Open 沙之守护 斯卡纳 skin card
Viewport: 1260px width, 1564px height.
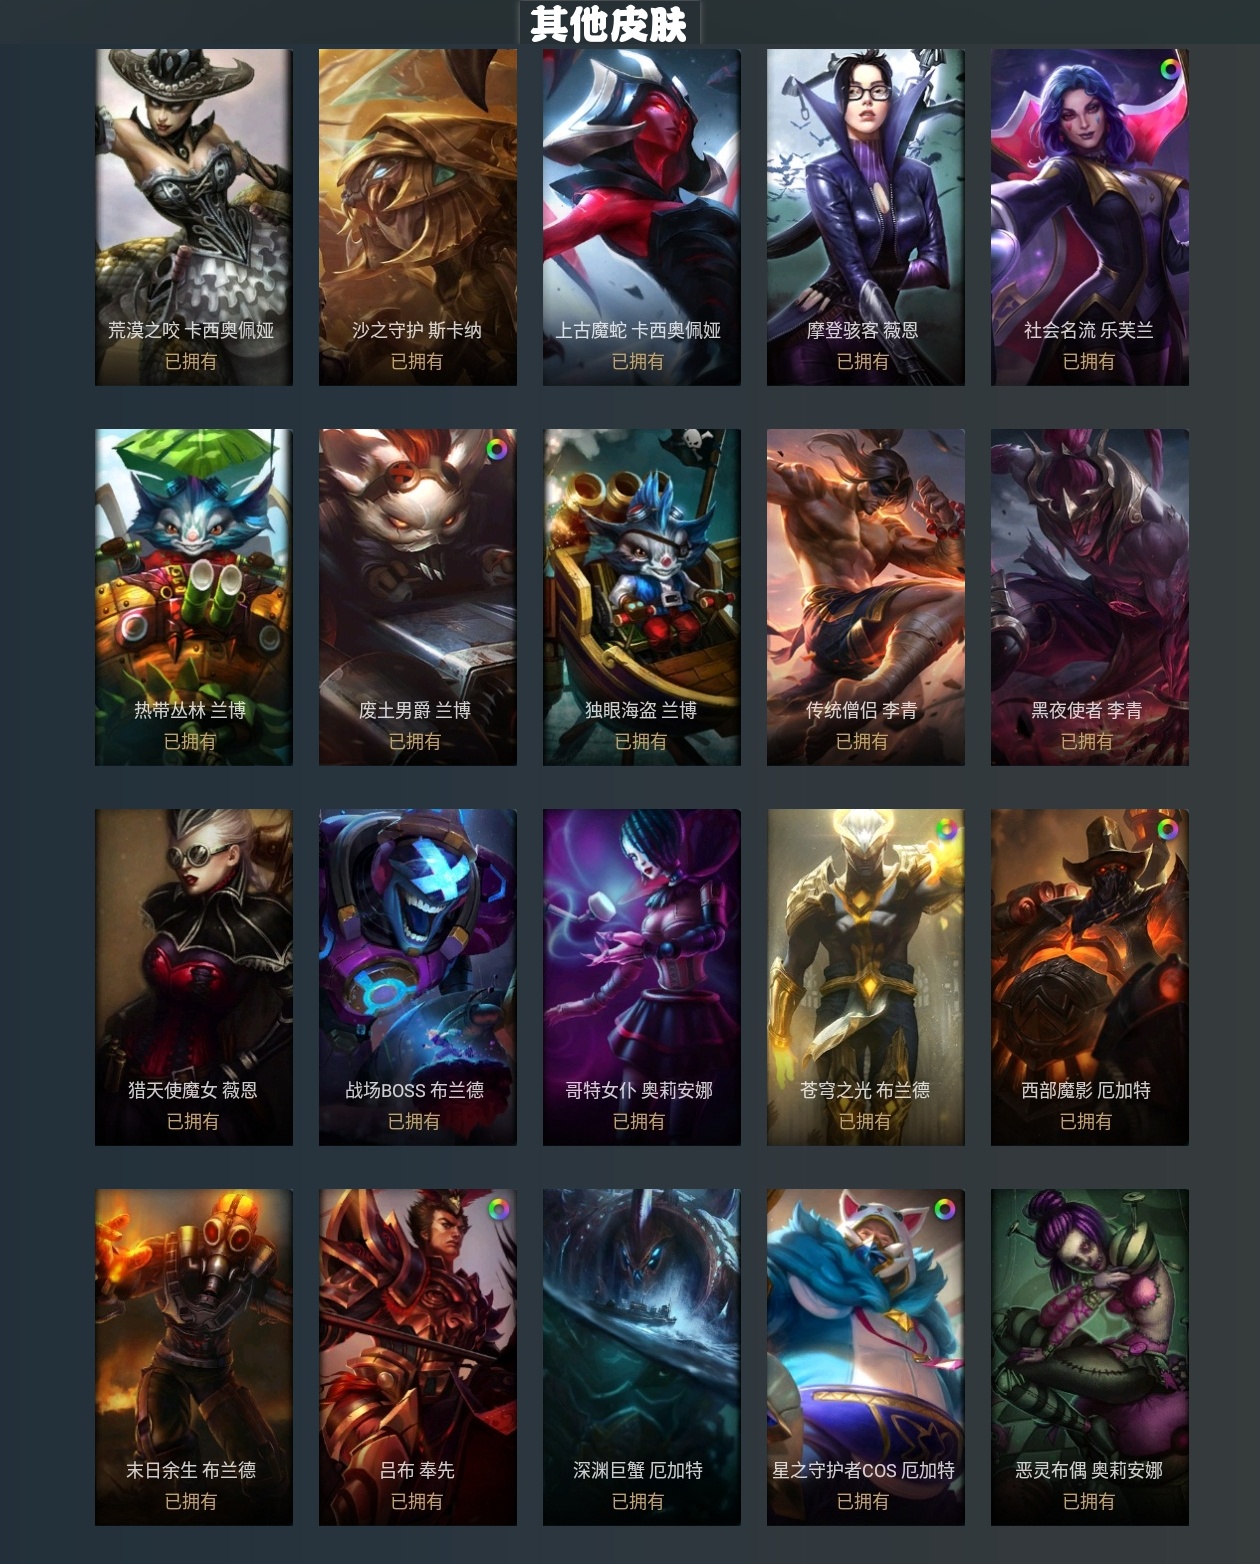pos(418,217)
